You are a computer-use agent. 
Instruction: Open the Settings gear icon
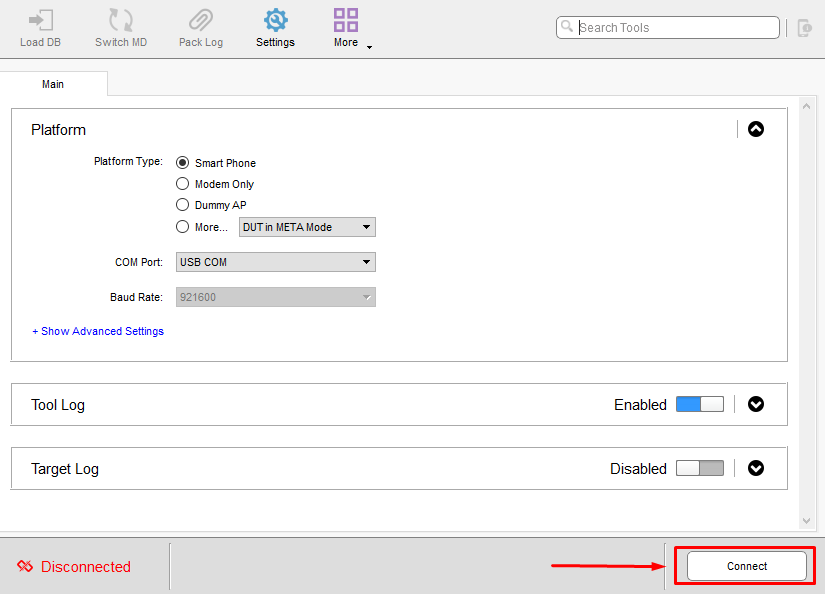275,21
